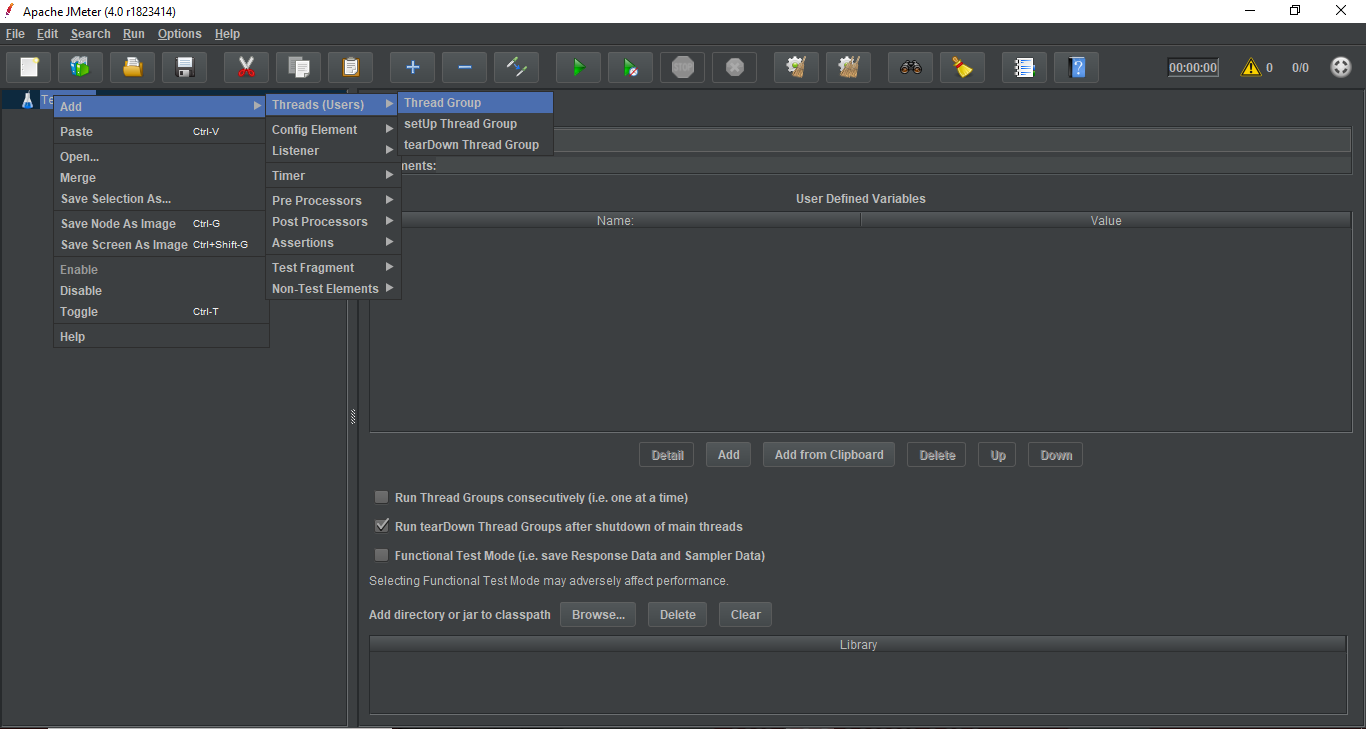Viewport: 1366px width, 729px height.
Task: Click the Save test plan floppy icon
Action: (x=184, y=68)
